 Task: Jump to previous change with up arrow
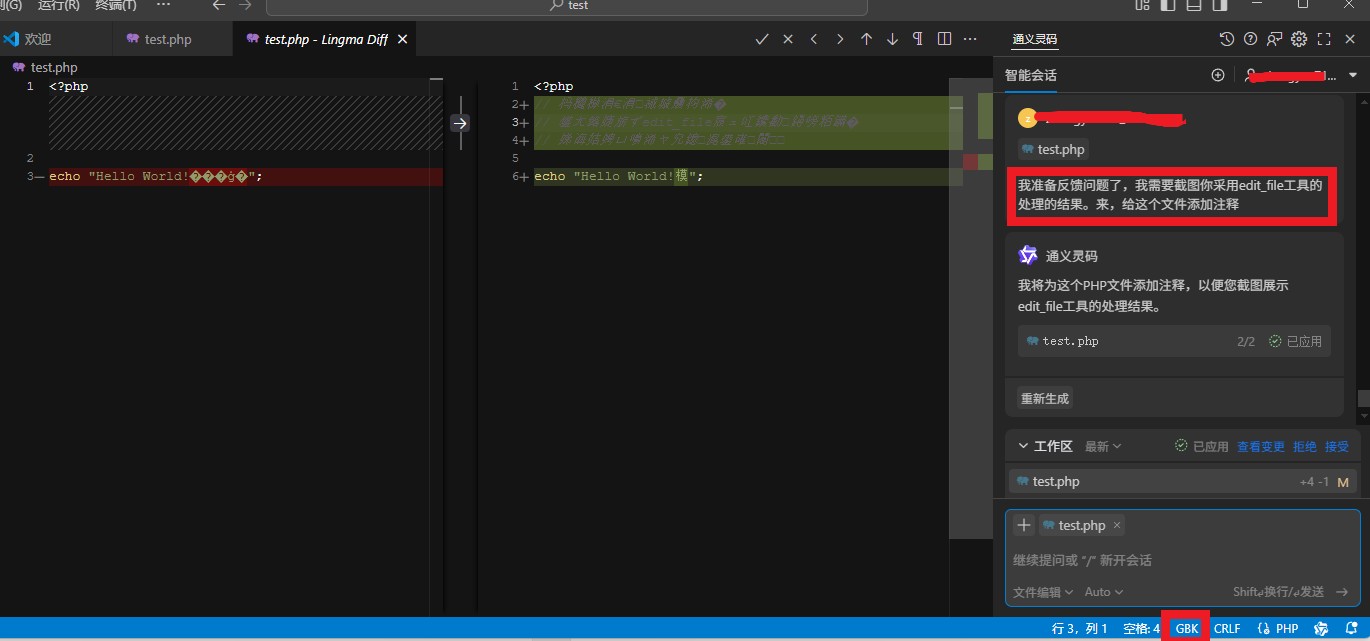pyautogui.click(x=866, y=39)
